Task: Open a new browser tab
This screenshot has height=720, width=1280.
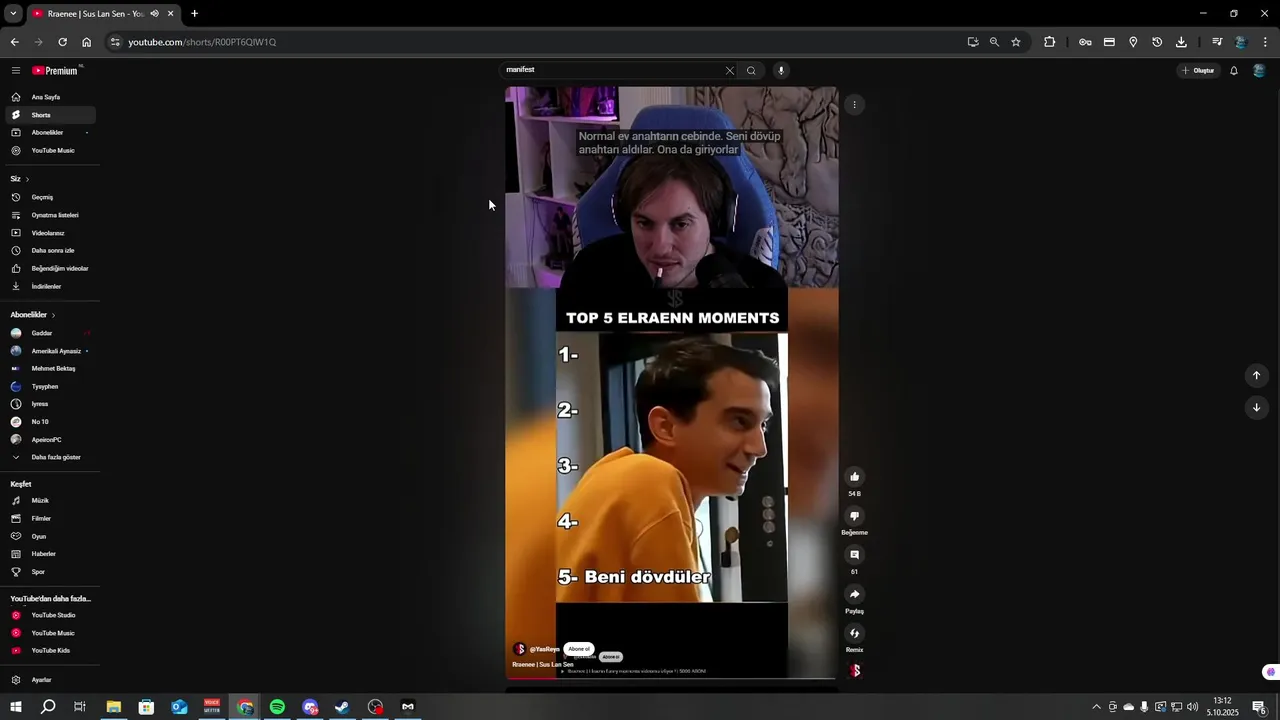Action: click(x=194, y=14)
